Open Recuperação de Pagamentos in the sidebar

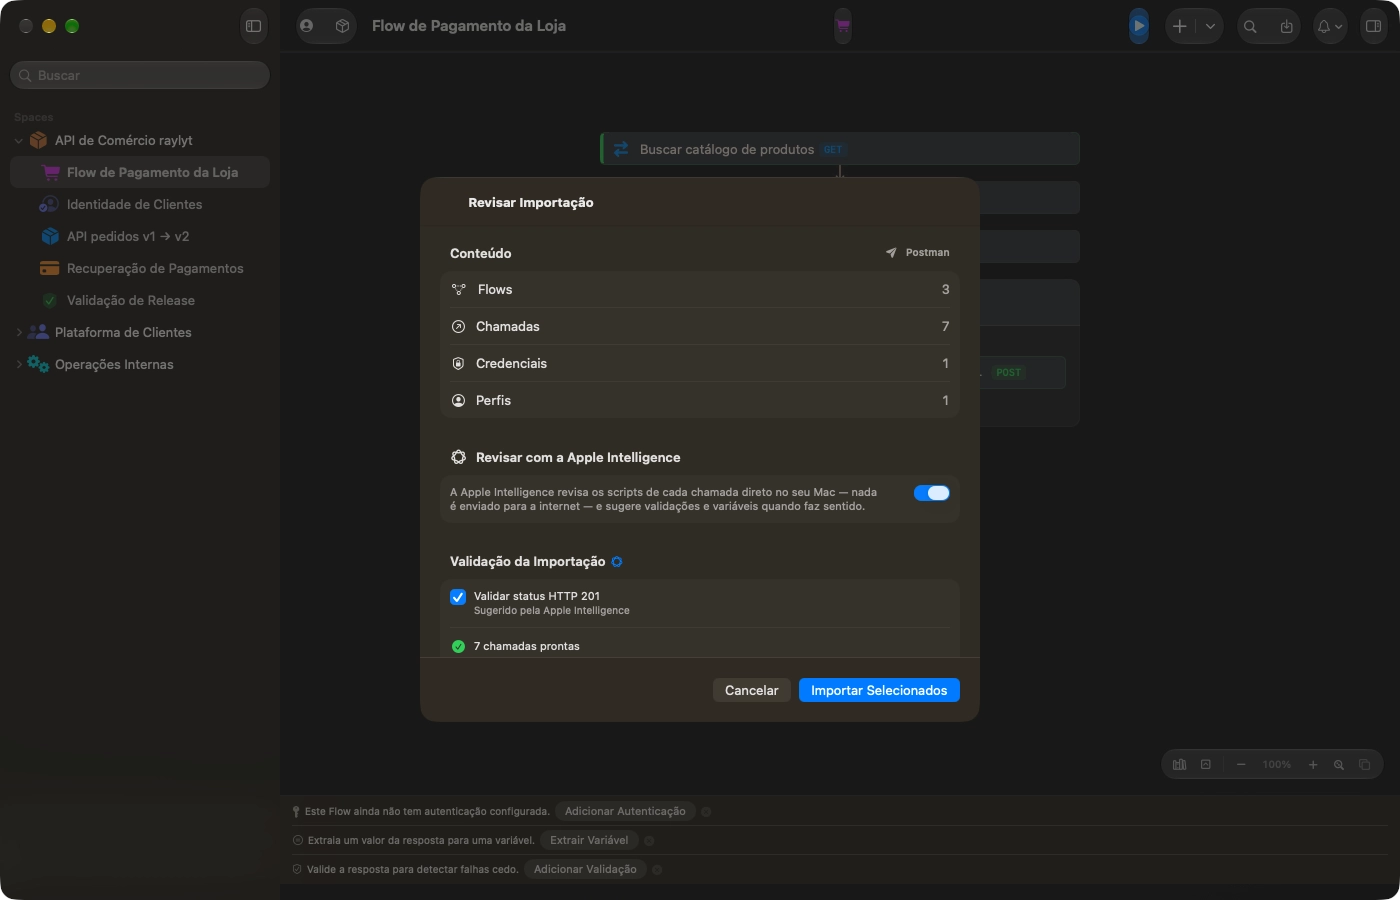point(140,268)
